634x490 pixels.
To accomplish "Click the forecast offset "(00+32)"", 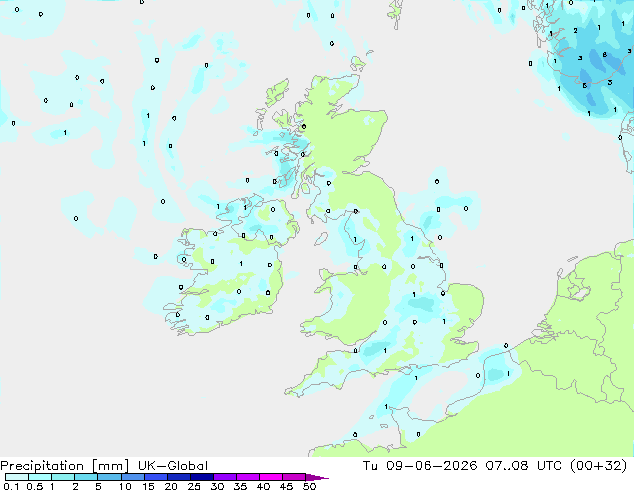I will pyautogui.click(x=598, y=466).
